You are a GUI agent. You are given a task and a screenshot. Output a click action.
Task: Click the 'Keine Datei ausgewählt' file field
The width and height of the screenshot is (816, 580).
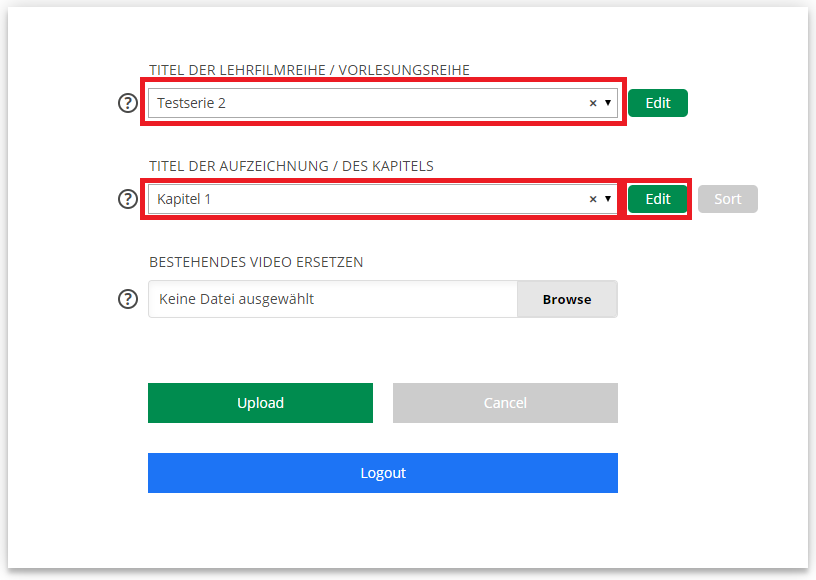[x=332, y=299]
